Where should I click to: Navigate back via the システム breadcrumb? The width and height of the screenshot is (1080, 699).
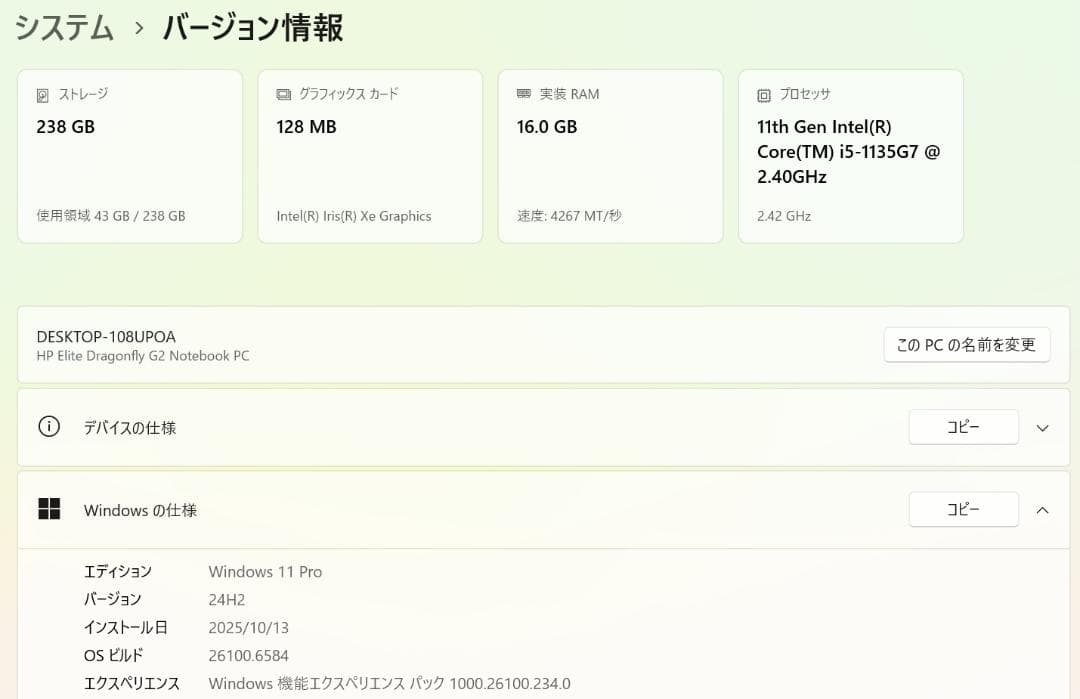click(x=63, y=28)
